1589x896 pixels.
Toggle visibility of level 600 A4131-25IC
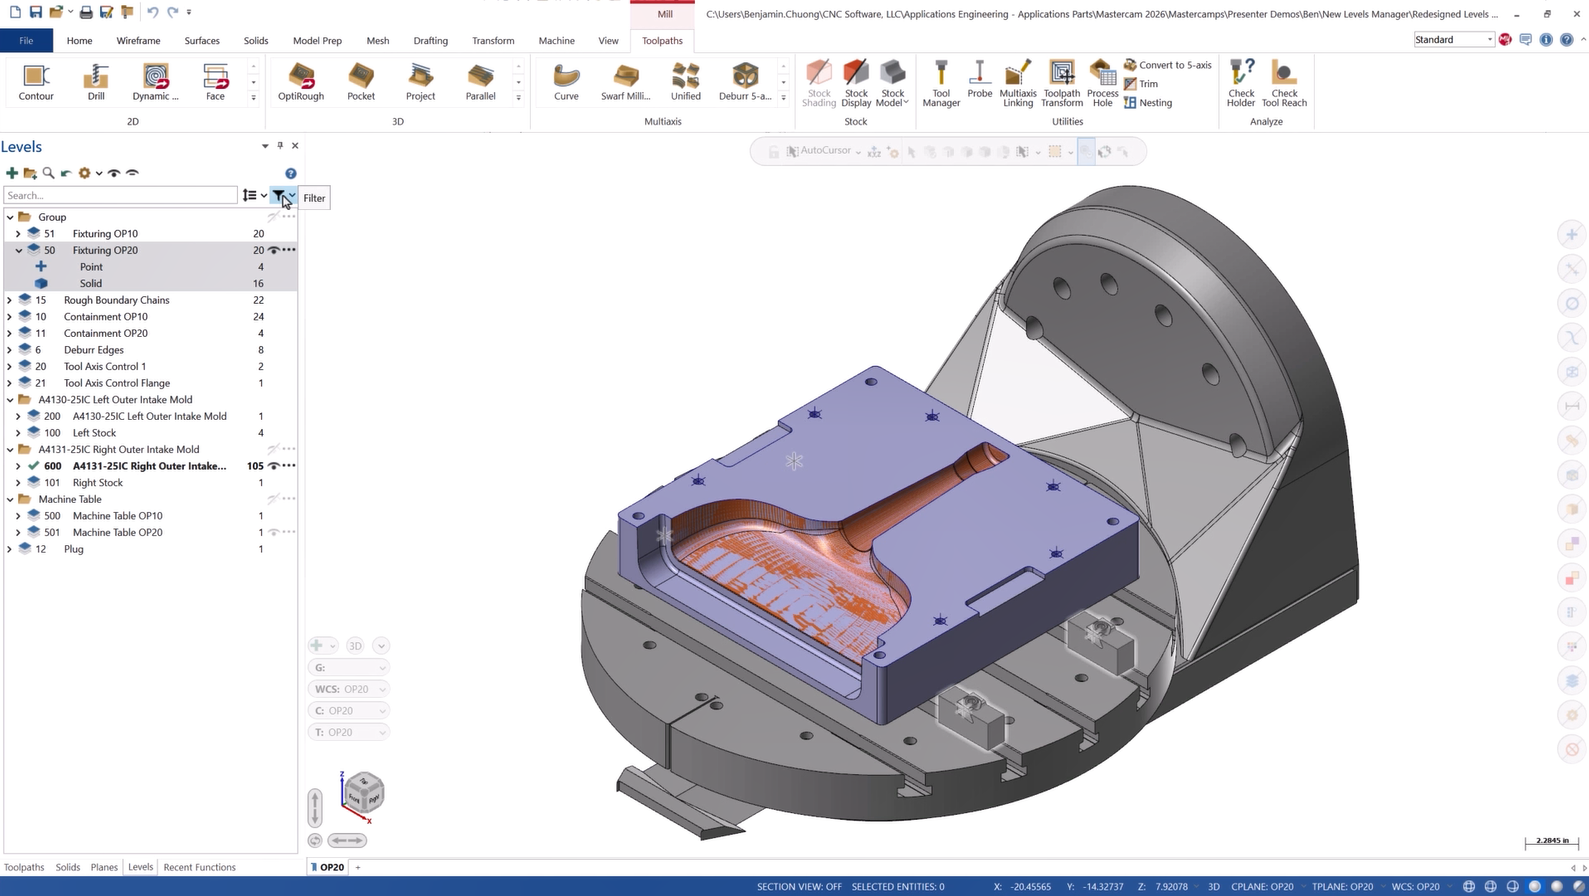(x=273, y=466)
